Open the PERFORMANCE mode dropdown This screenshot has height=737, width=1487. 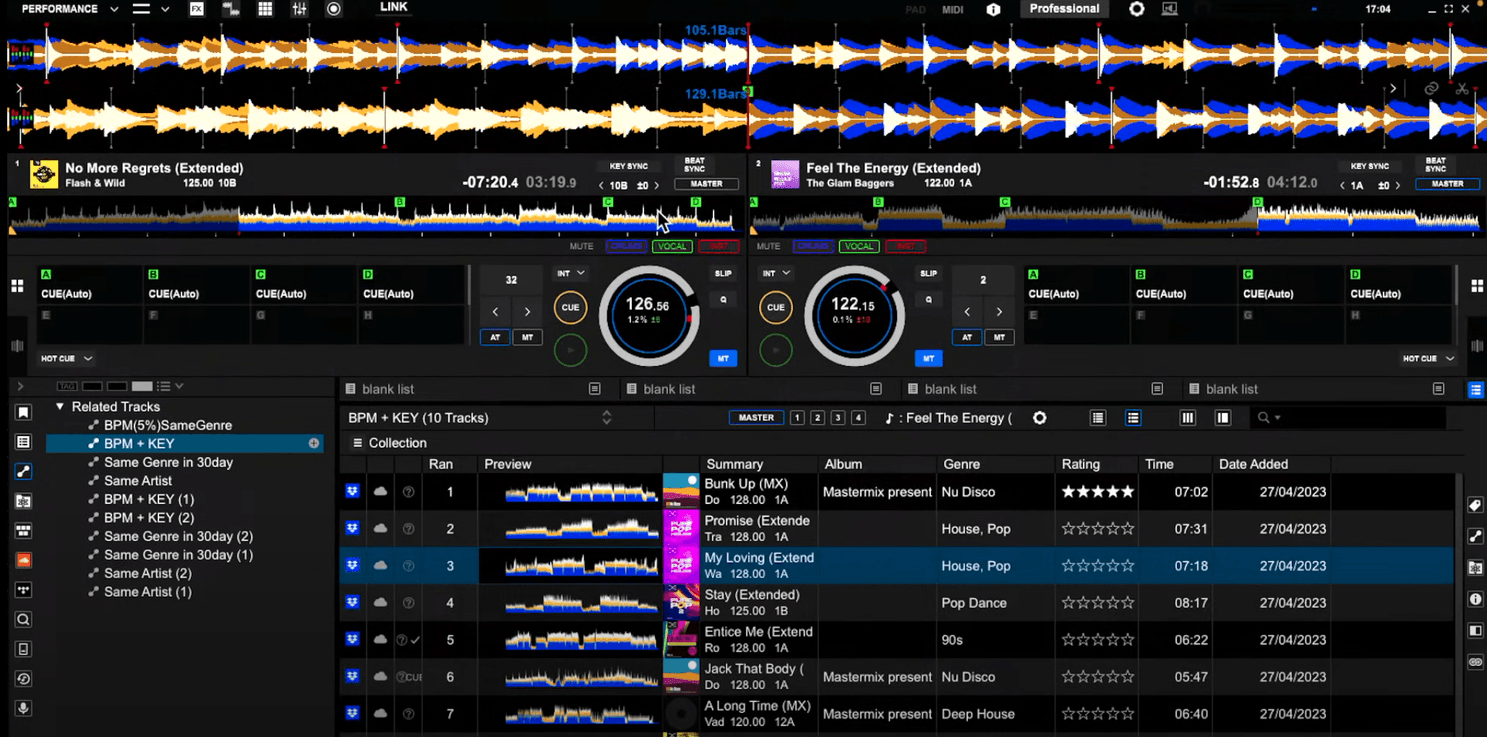[69, 9]
